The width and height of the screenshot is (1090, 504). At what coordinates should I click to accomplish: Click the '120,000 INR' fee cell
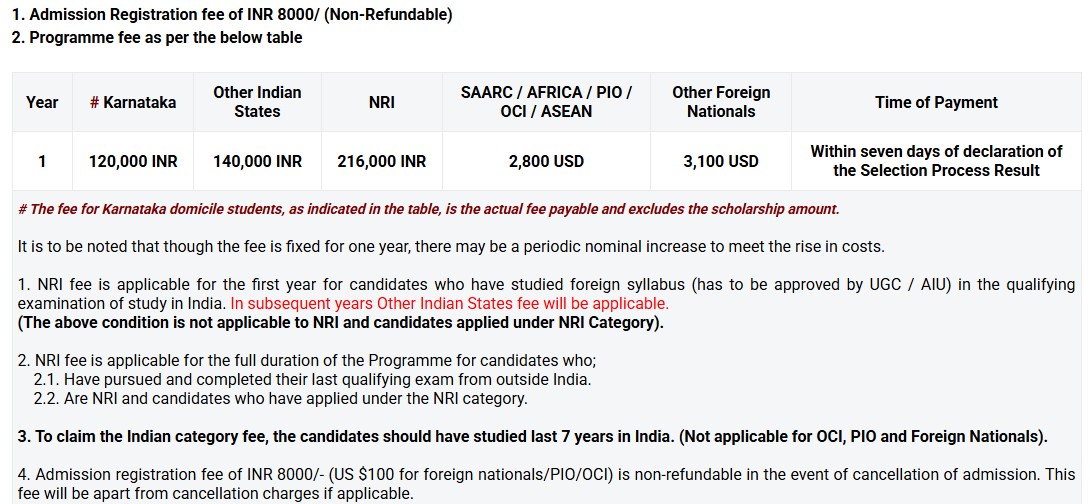click(x=133, y=161)
